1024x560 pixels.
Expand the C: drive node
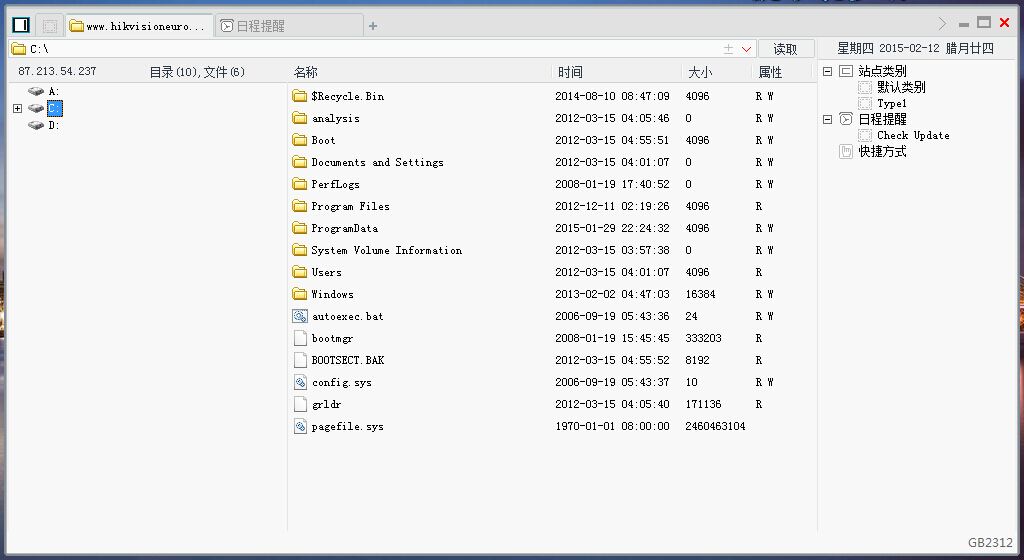pyautogui.click(x=18, y=108)
